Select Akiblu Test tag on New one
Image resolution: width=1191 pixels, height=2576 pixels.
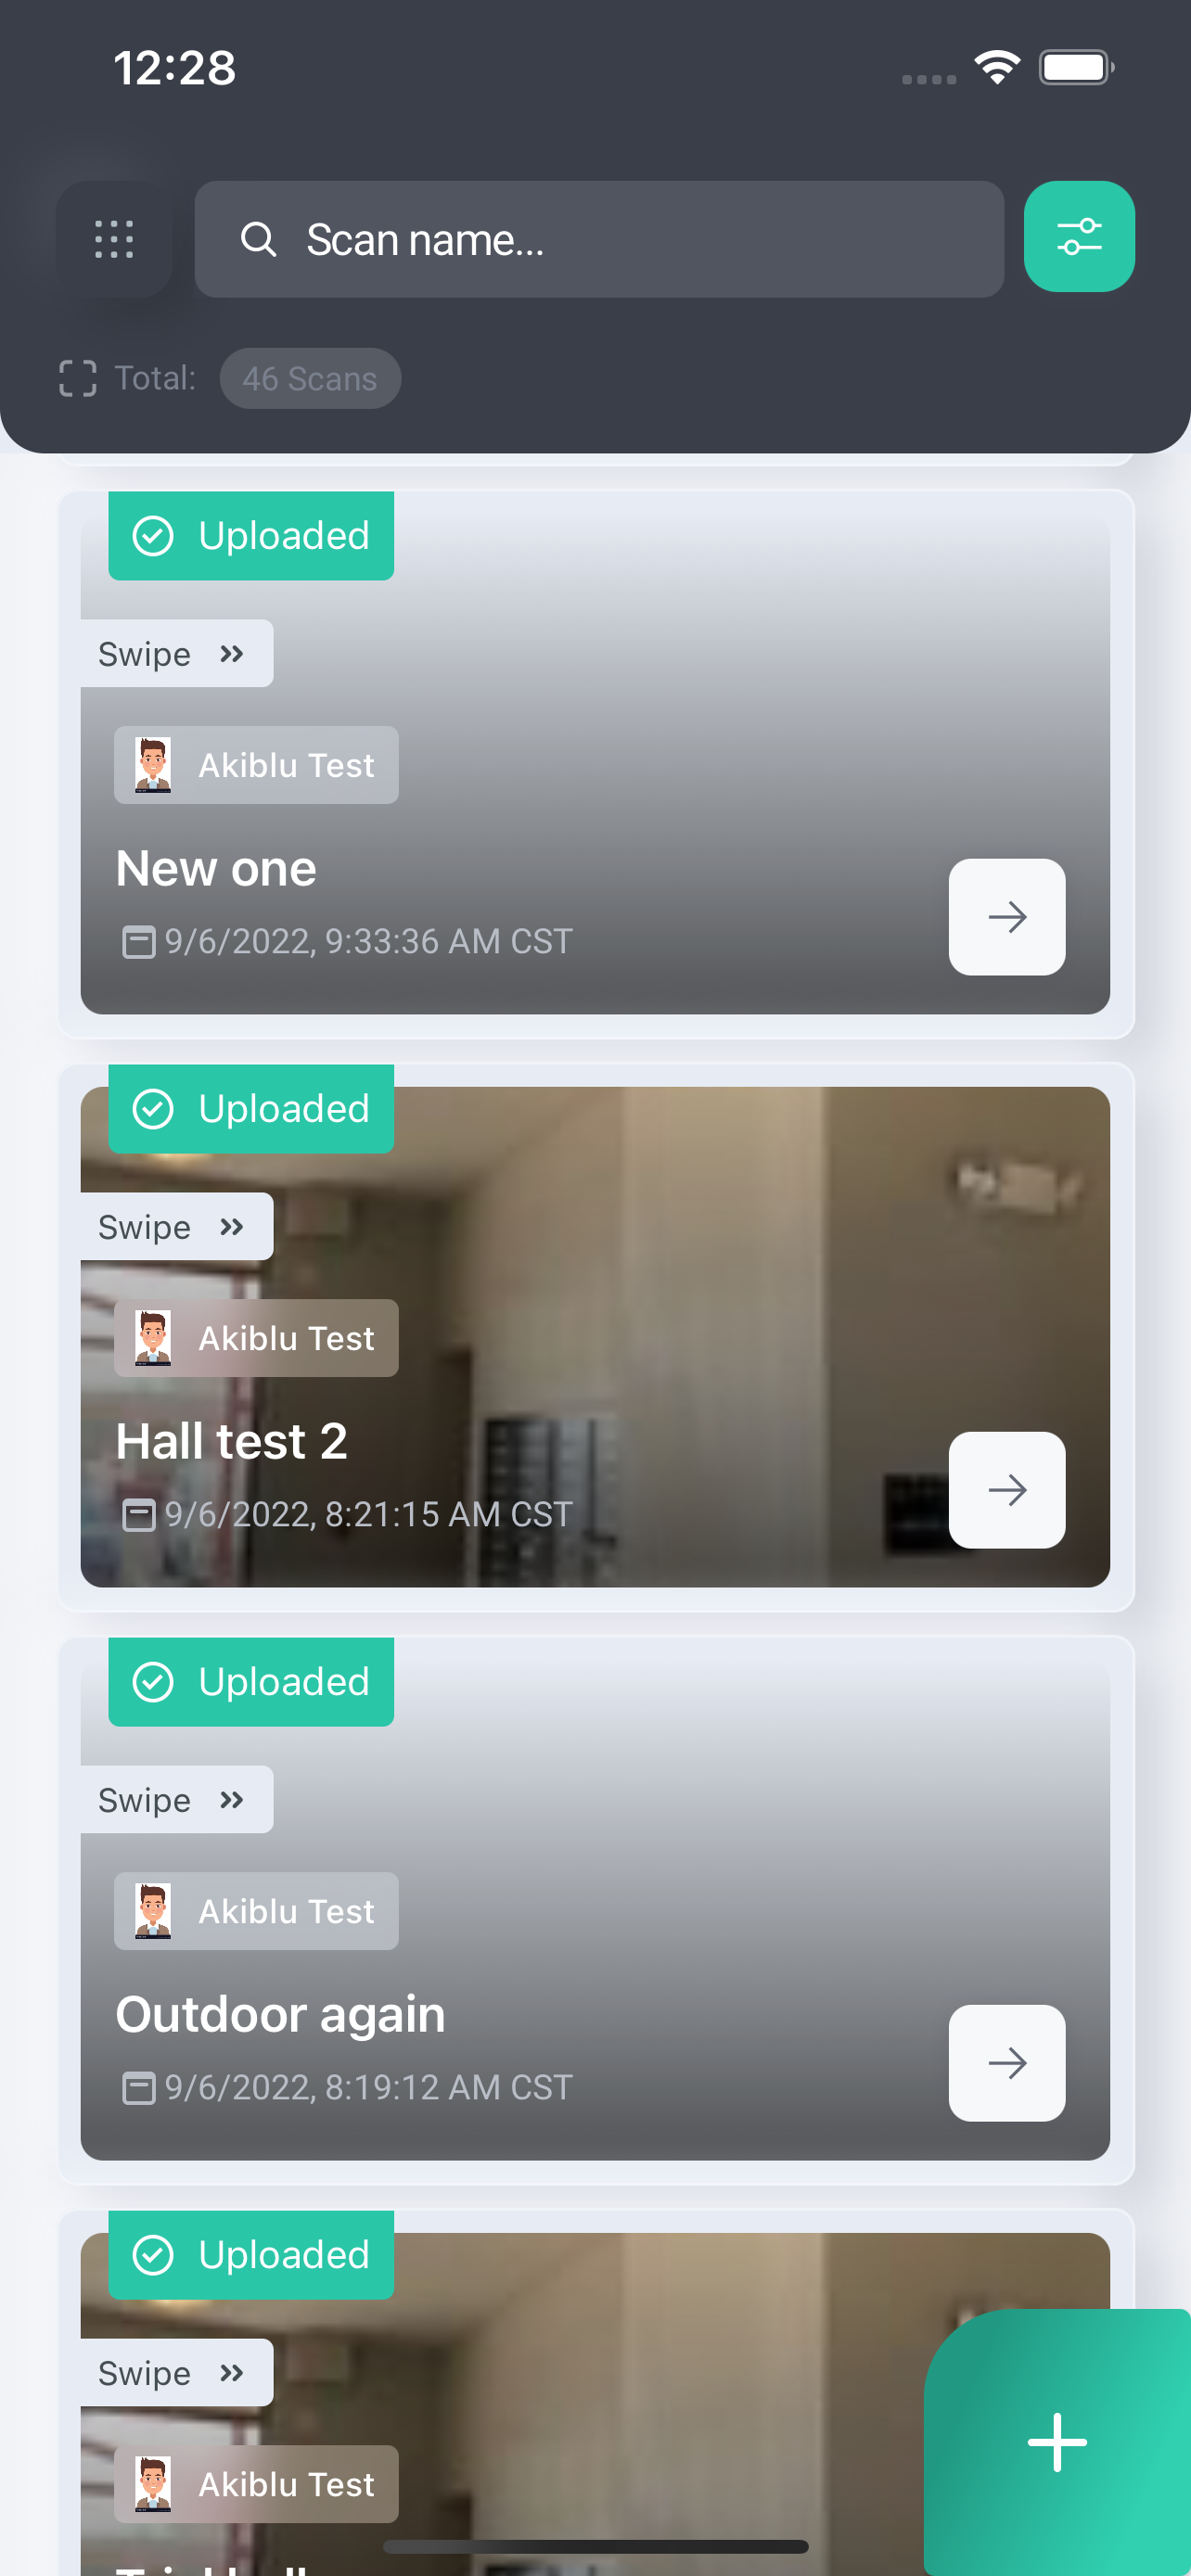(256, 765)
